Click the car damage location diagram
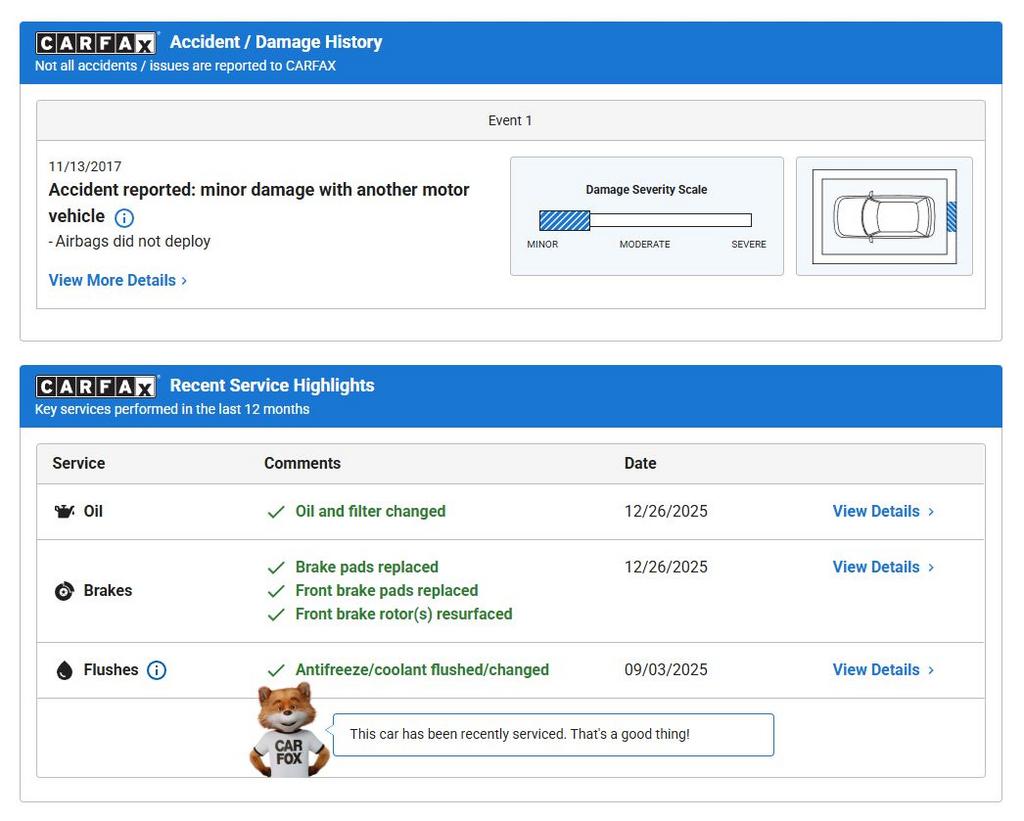Screen dimensions: 1024x821 click(x=884, y=216)
